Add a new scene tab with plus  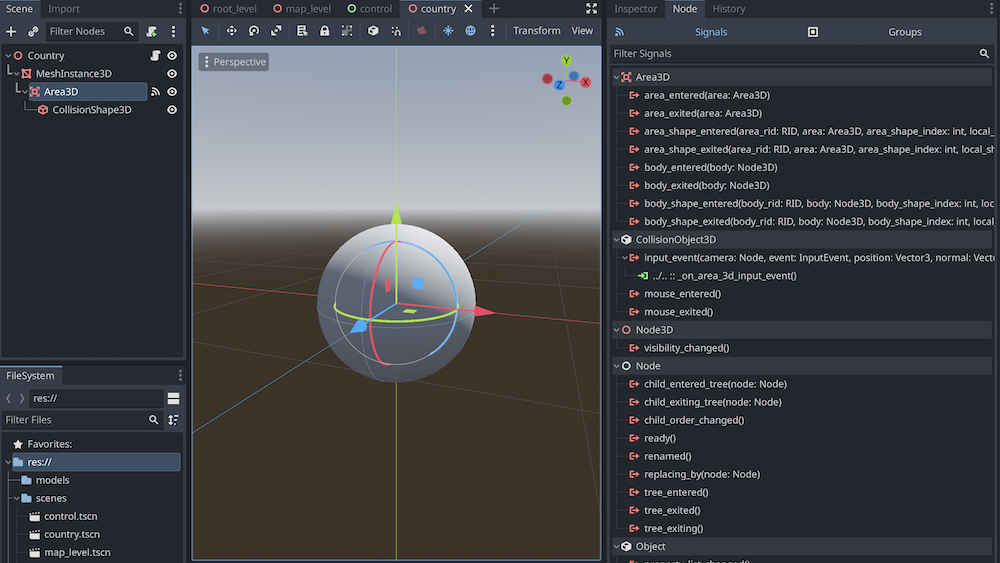494,8
